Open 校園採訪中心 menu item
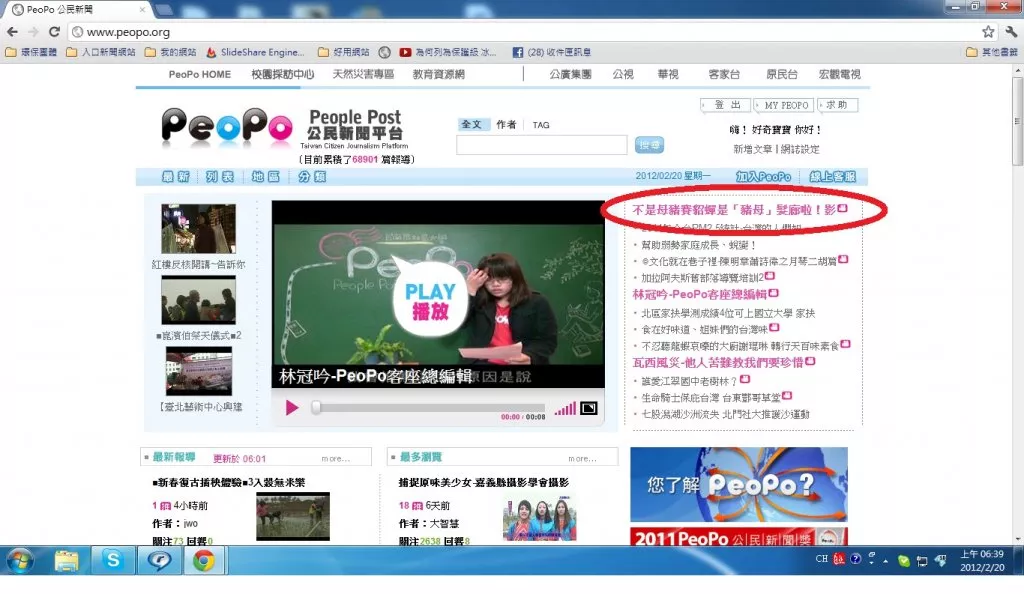The width and height of the screenshot is (1024, 594). tap(283, 74)
